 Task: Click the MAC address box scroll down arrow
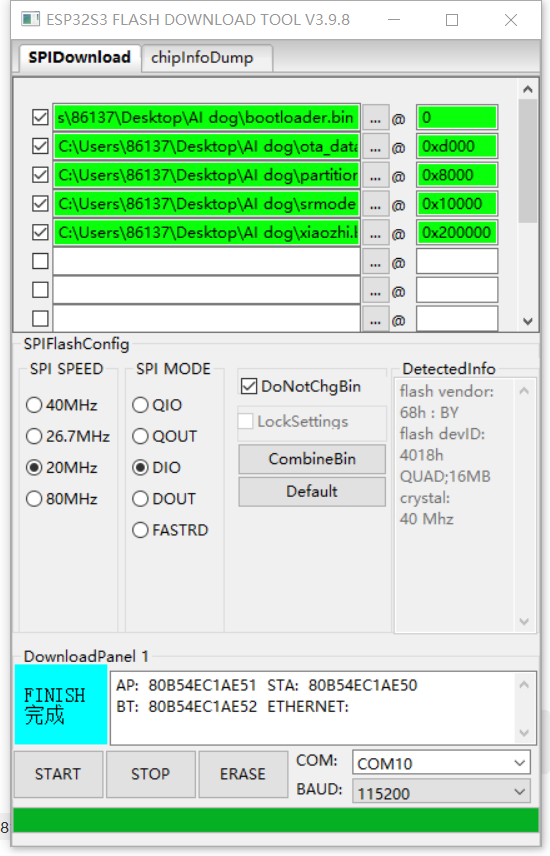(x=524, y=733)
